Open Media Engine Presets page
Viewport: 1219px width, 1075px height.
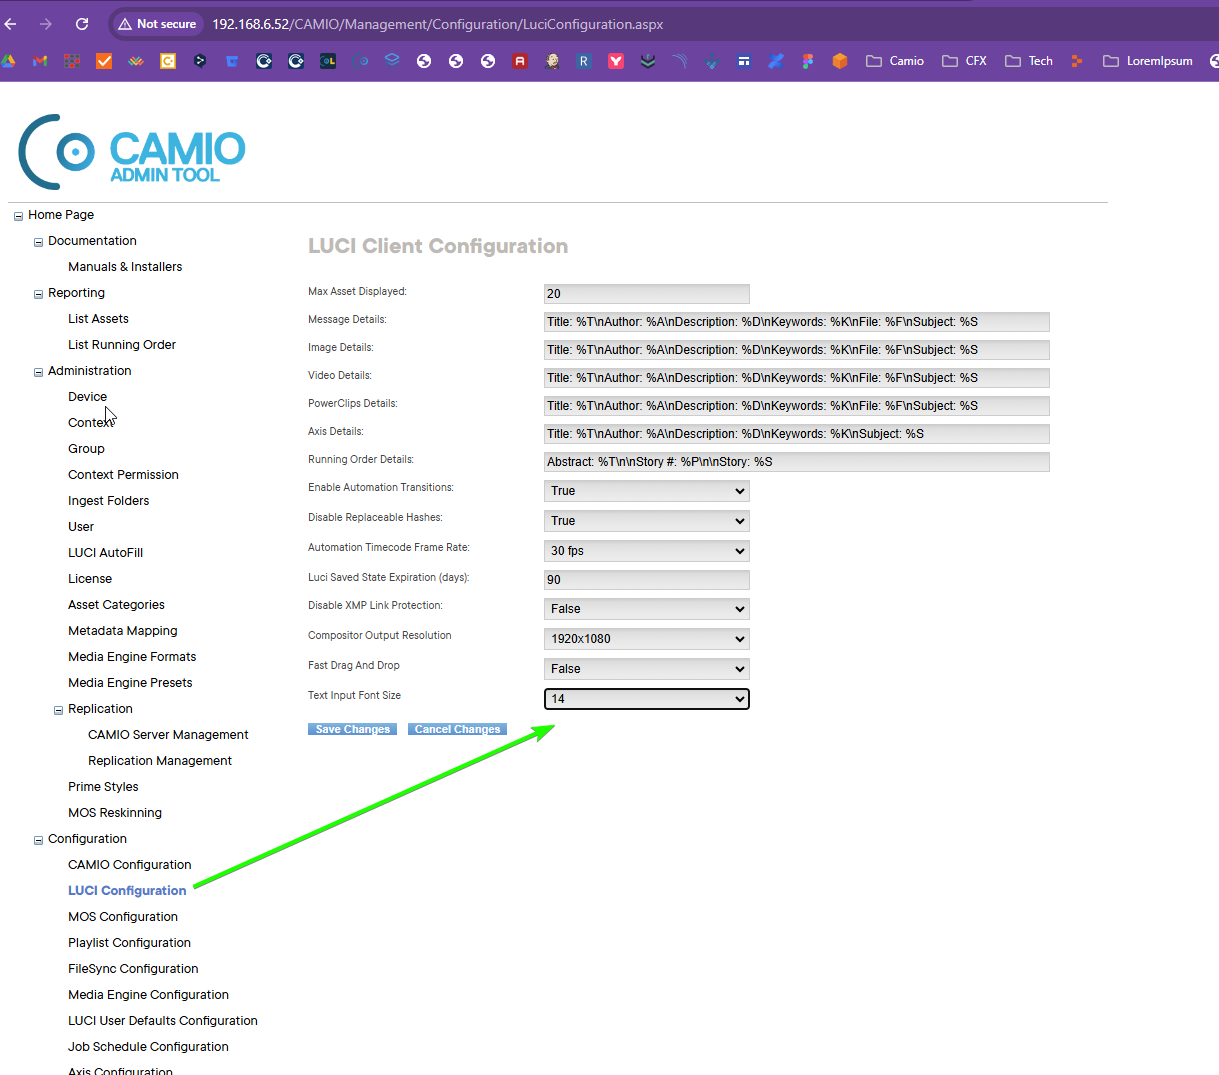pos(130,683)
